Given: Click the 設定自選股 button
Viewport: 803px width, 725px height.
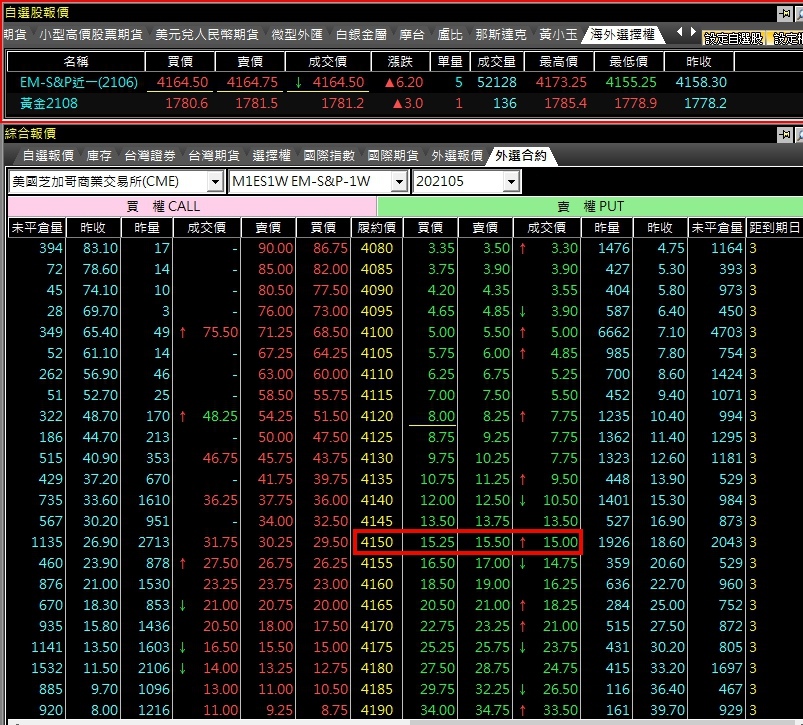Looking at the screenshot, I should [733, 38].
